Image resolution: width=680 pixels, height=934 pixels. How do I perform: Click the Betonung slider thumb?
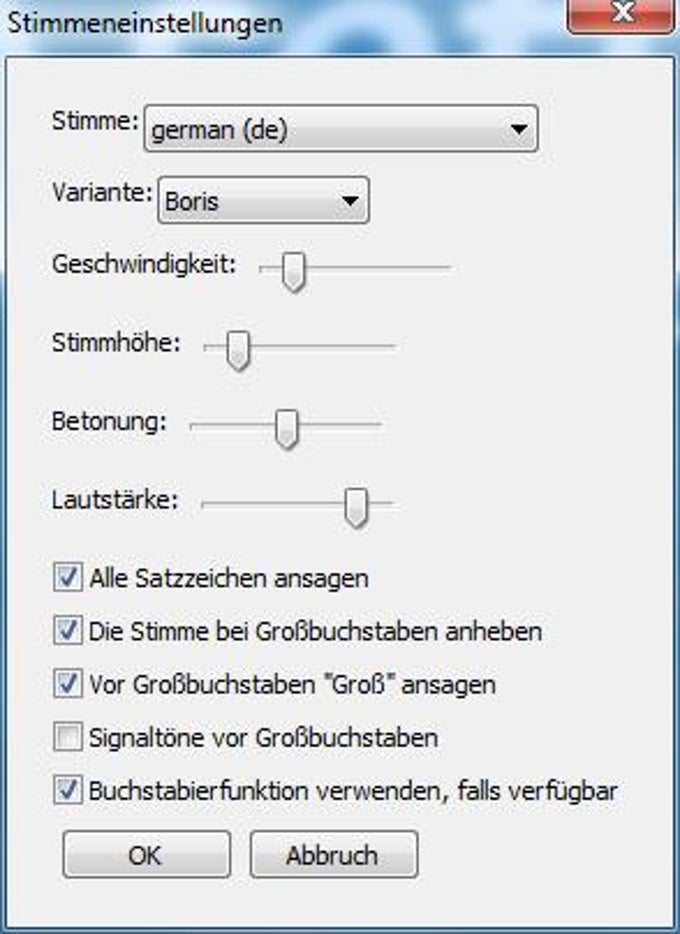(x=286, y=429)
